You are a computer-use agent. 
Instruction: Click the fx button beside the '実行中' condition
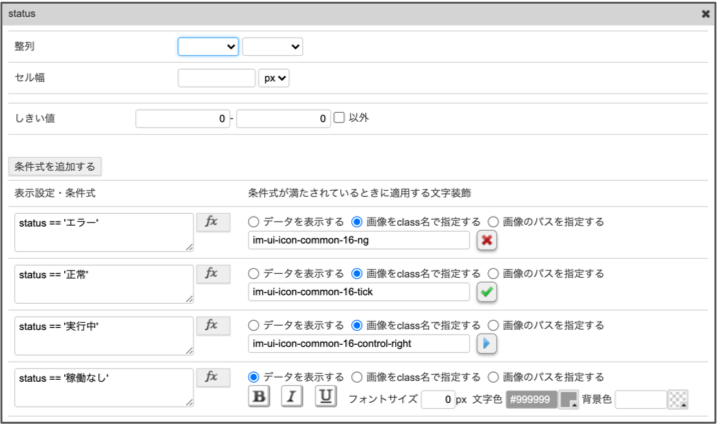[x=212, y=326]
